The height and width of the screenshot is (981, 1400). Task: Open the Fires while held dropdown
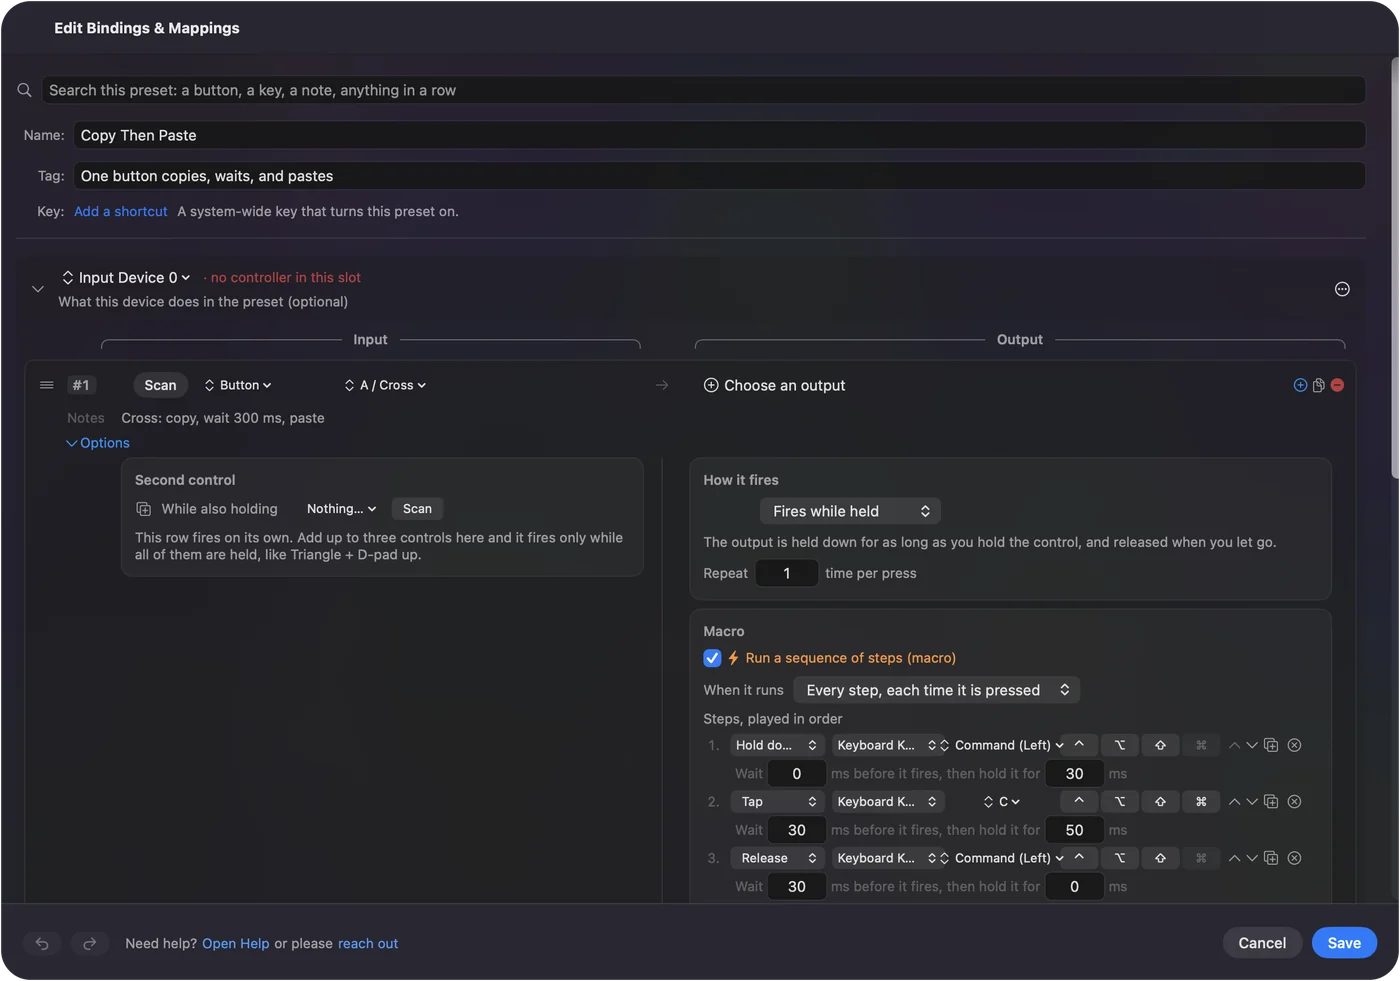850,511
